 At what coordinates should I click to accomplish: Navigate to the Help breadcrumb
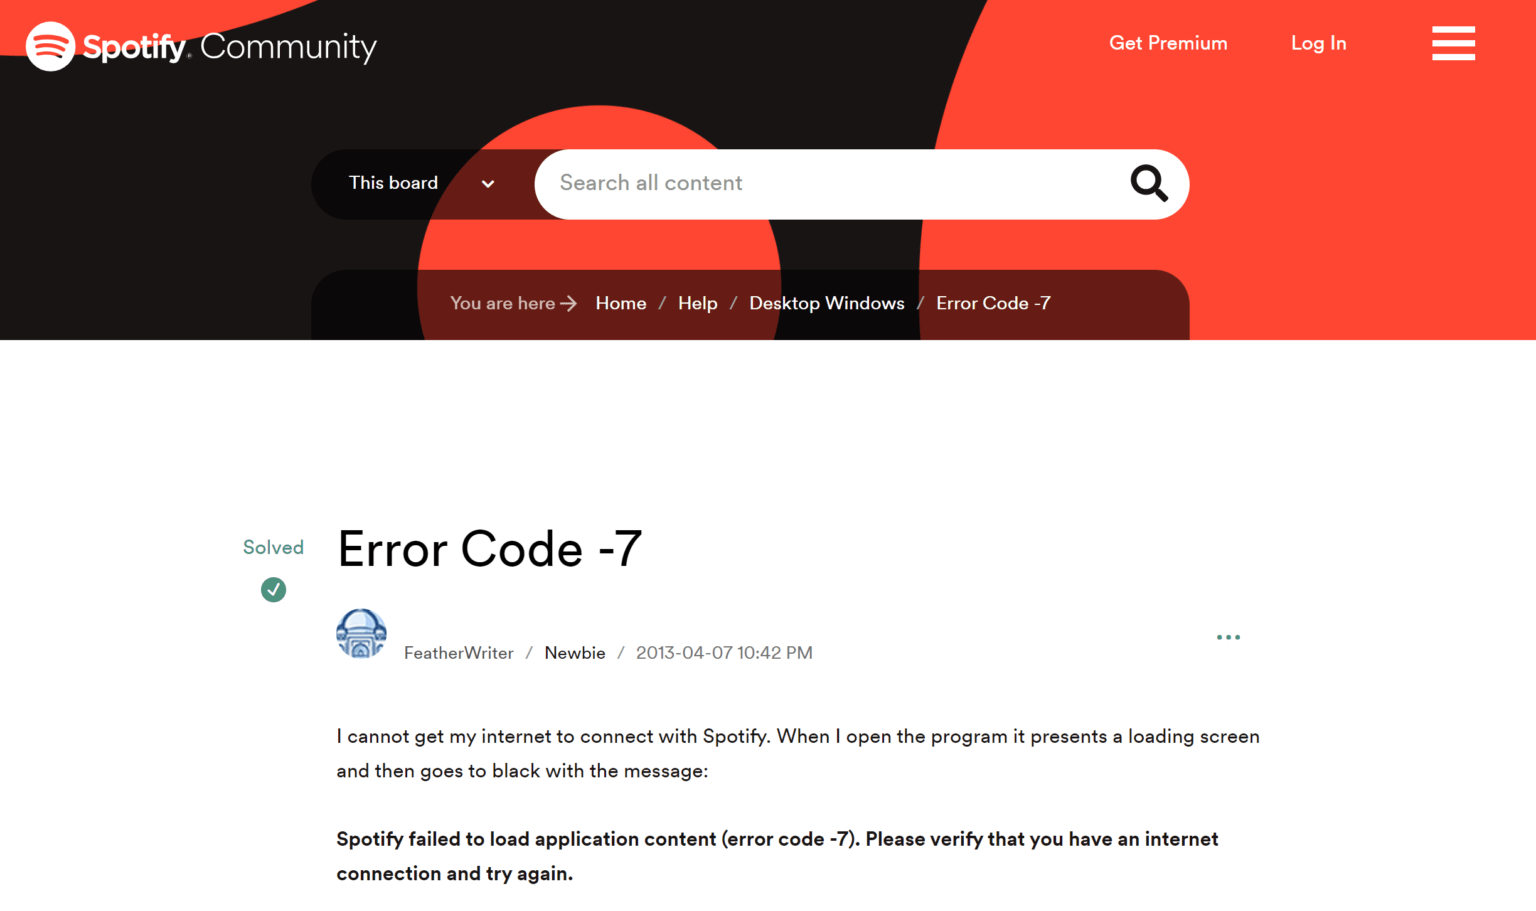tap(697, 303)
